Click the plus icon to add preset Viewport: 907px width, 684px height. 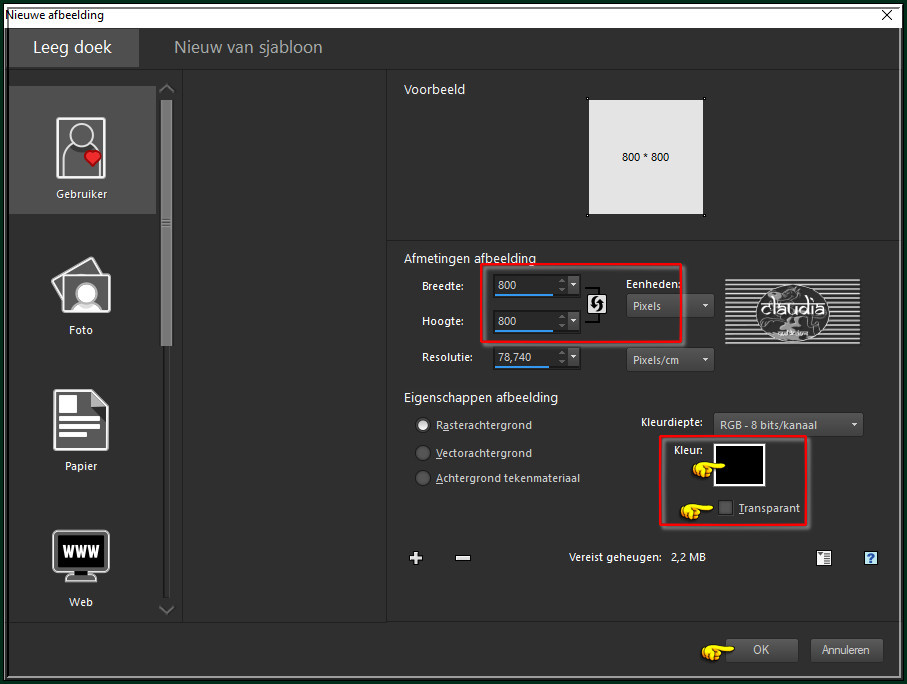coord(416,558)
